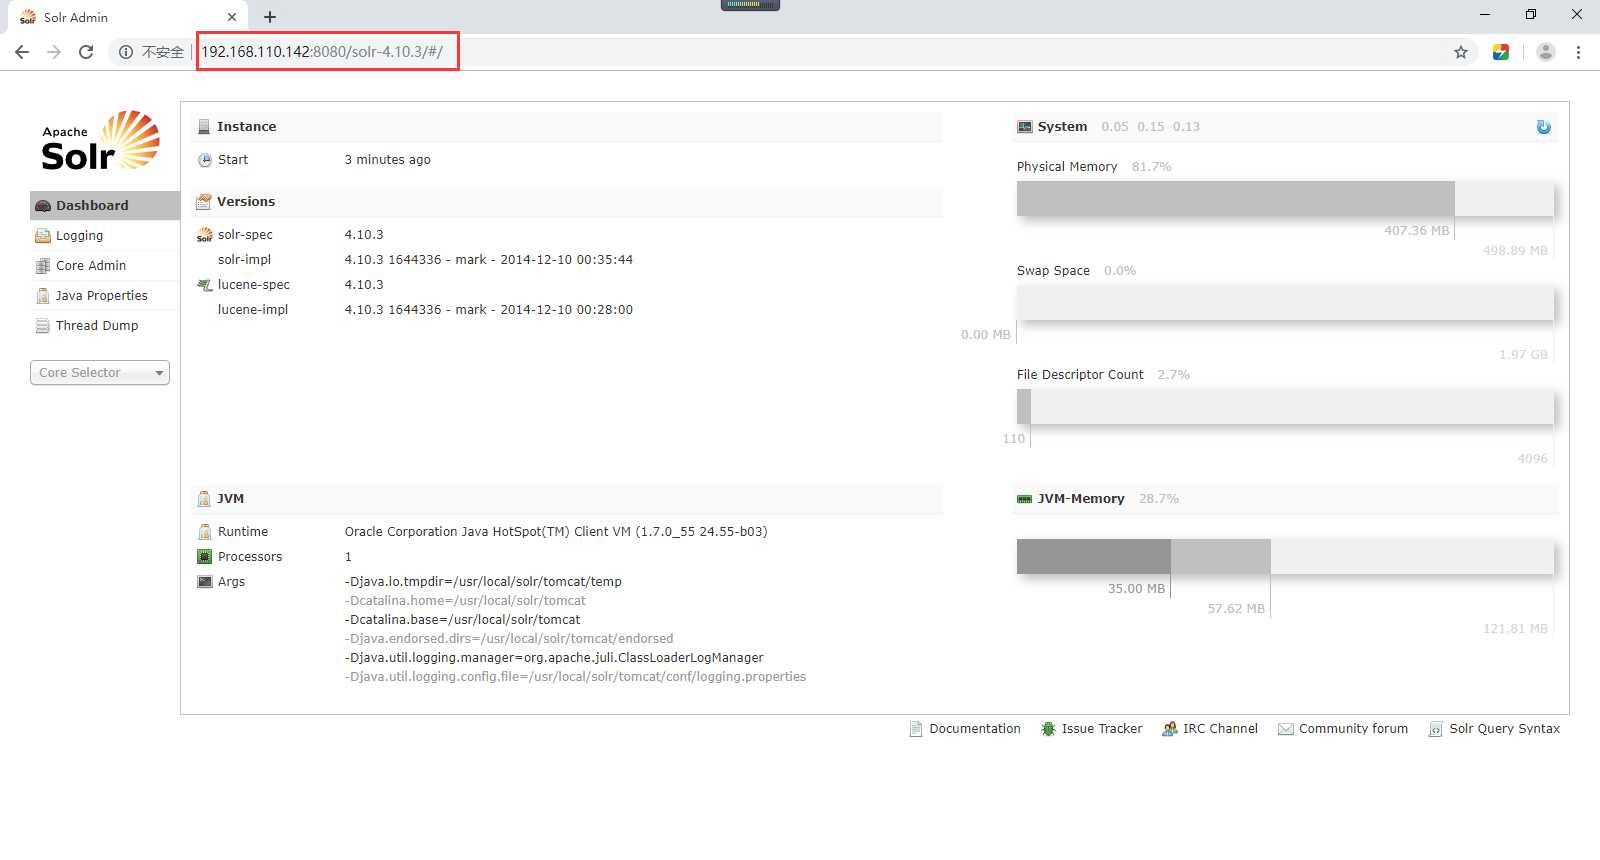Open a new browser tab
Viewport: 1600px width, 860px height.
(x=270, y=17)
